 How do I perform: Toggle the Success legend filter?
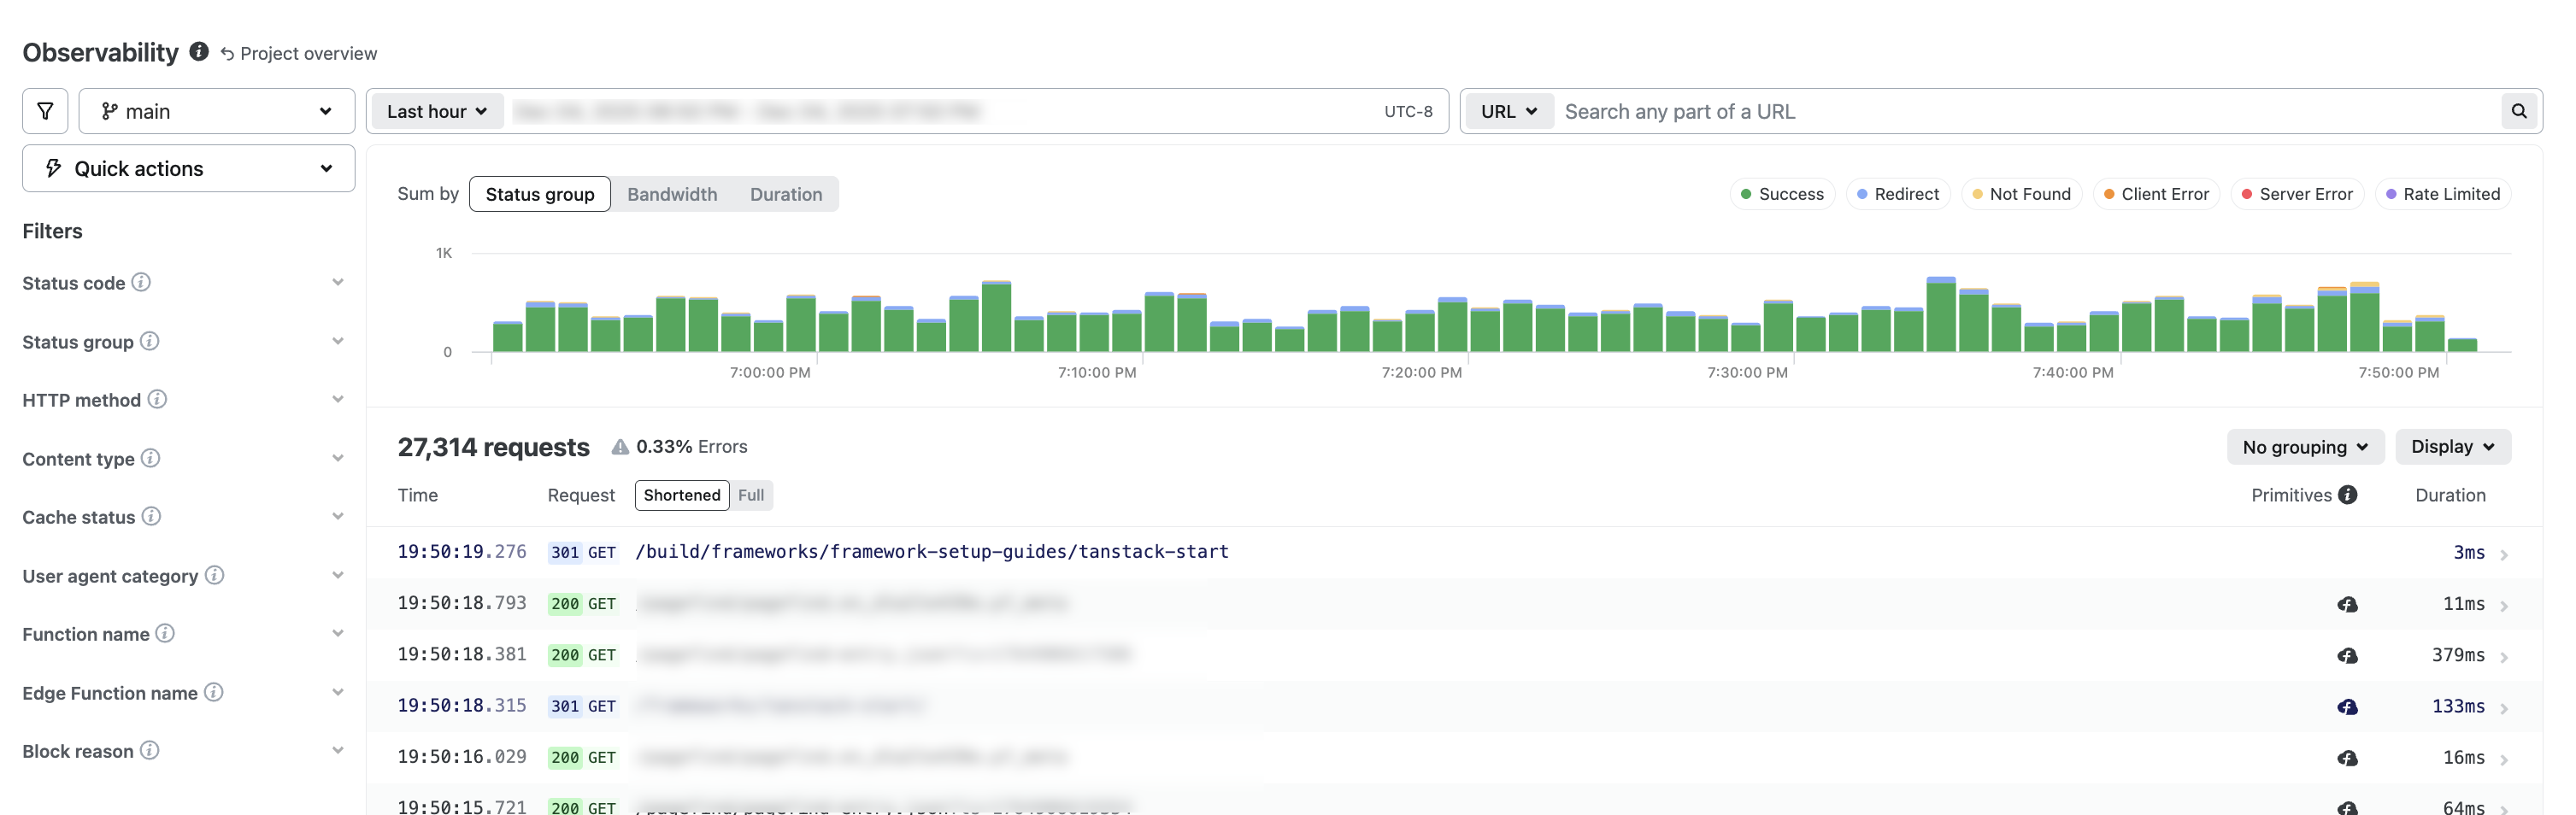pyautogui.click(x=1782, y=193)
